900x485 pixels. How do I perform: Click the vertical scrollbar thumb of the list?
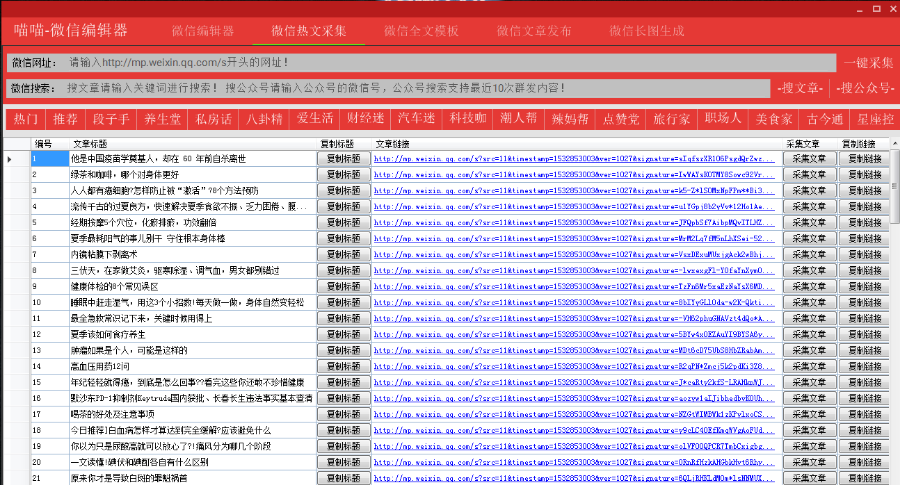895,187
